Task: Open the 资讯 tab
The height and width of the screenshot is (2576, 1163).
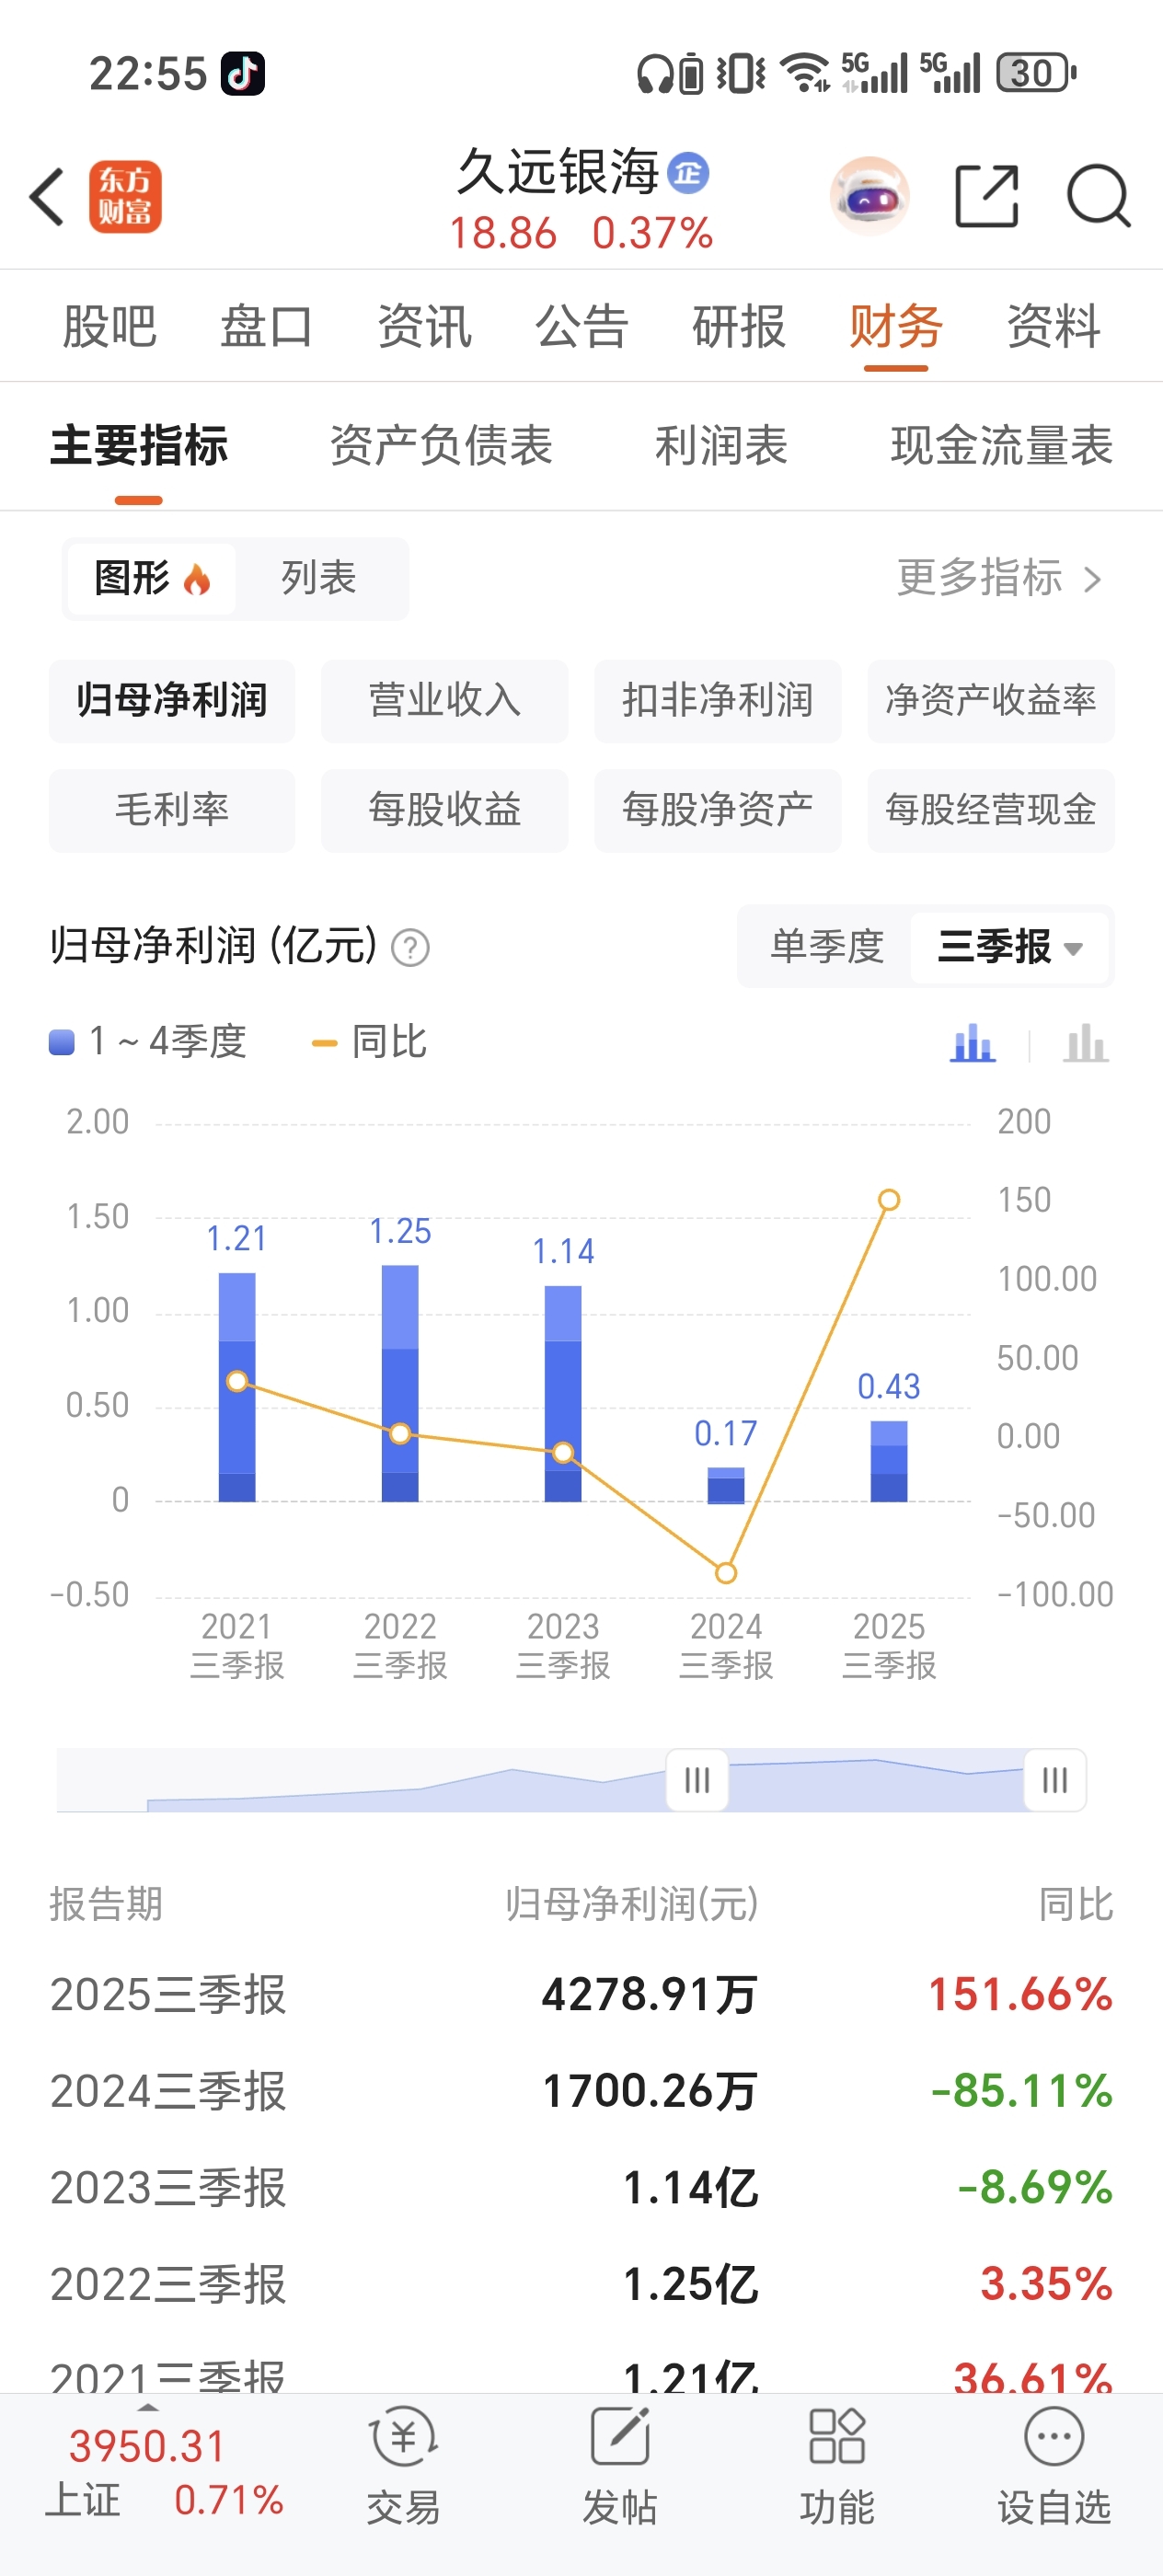Action: coord(424,327)
